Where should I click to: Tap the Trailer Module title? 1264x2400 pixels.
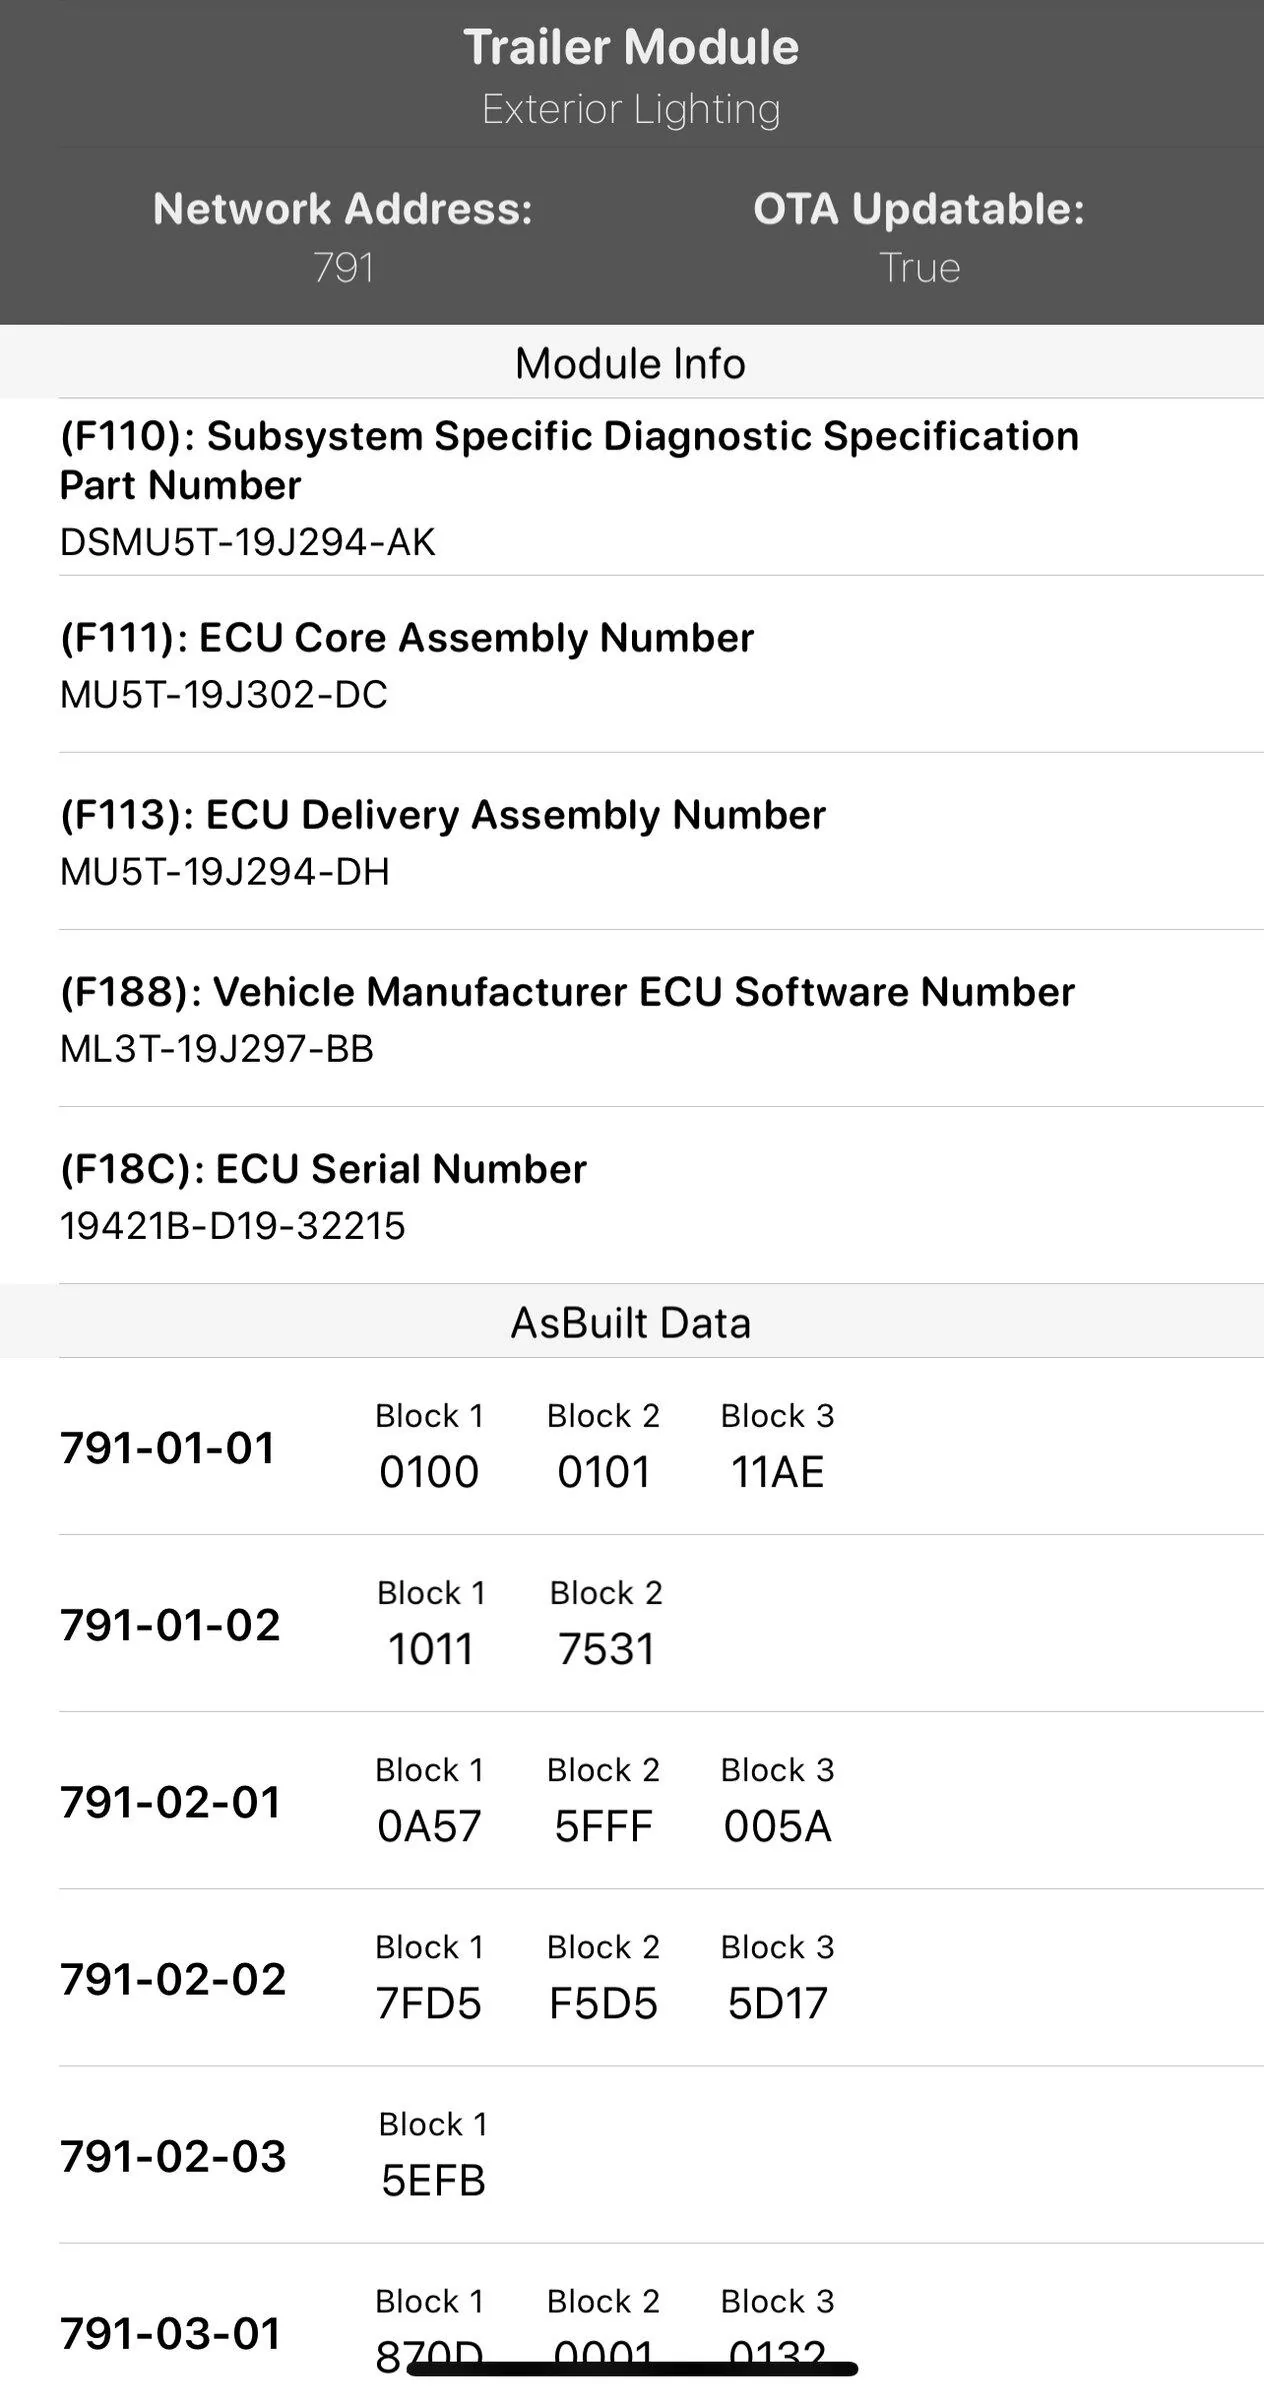(631, 47)
